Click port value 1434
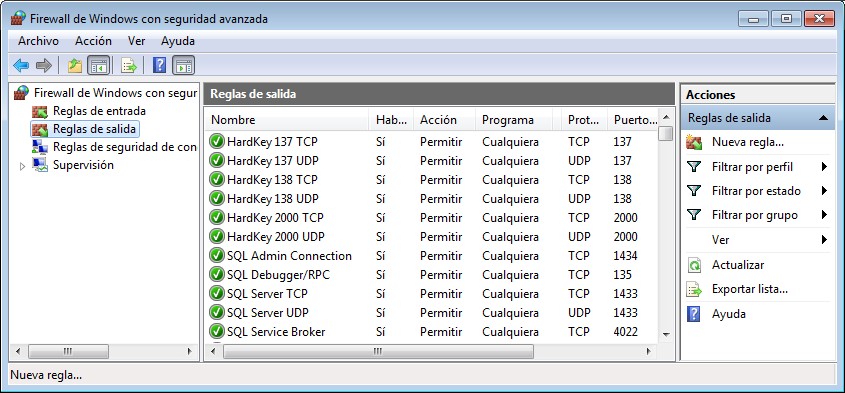Image resolution: width=845 pixels, height=393 pixels. 625,256
